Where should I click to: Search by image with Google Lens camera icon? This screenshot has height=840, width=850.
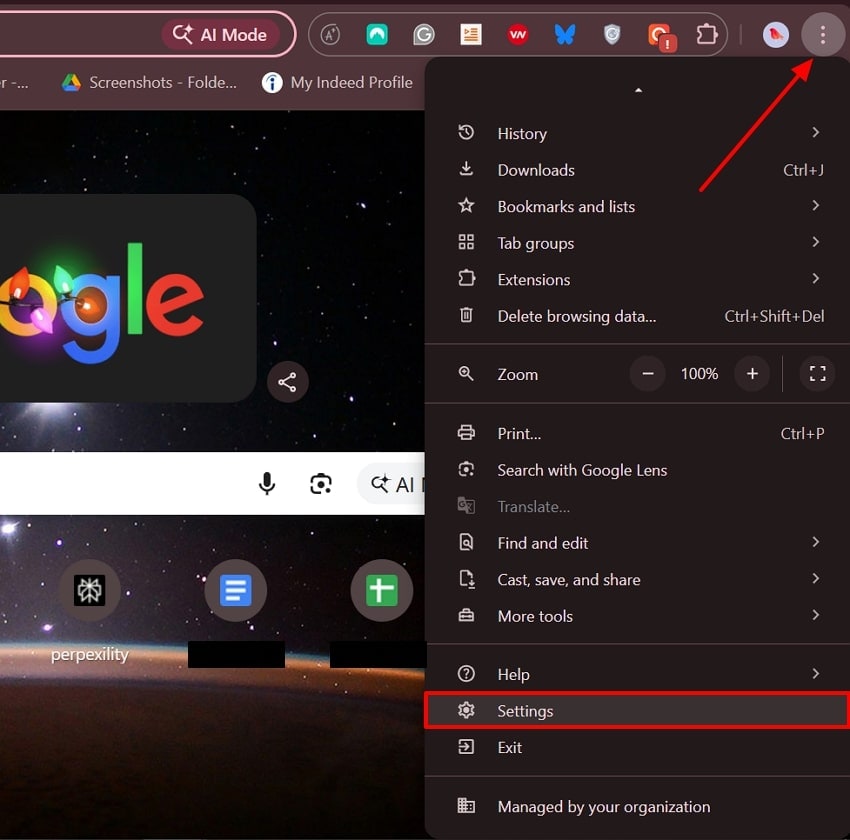coord(321,483)
